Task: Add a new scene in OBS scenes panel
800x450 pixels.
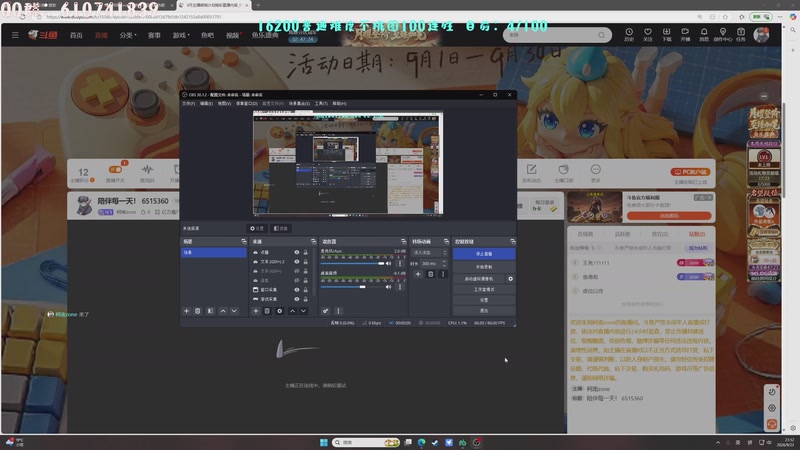Action: tap(186, 311)
